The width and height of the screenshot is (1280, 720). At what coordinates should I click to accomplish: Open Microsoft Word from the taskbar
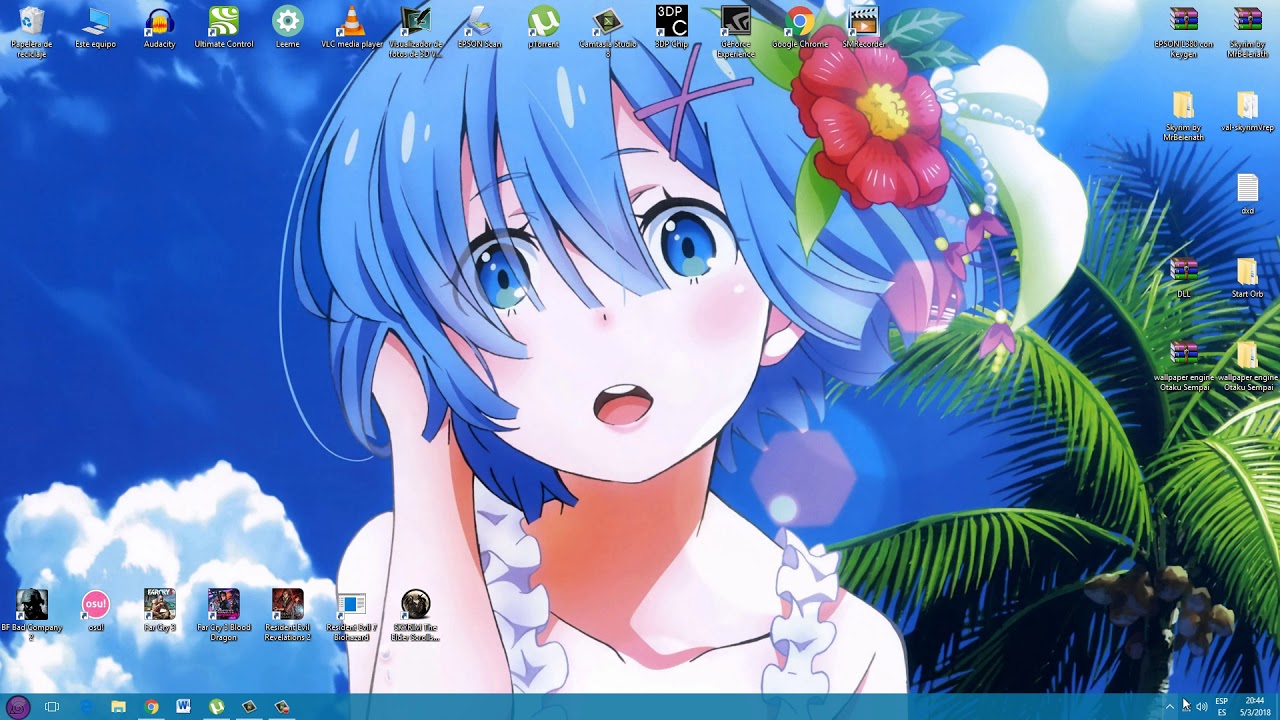coord(183,707)
